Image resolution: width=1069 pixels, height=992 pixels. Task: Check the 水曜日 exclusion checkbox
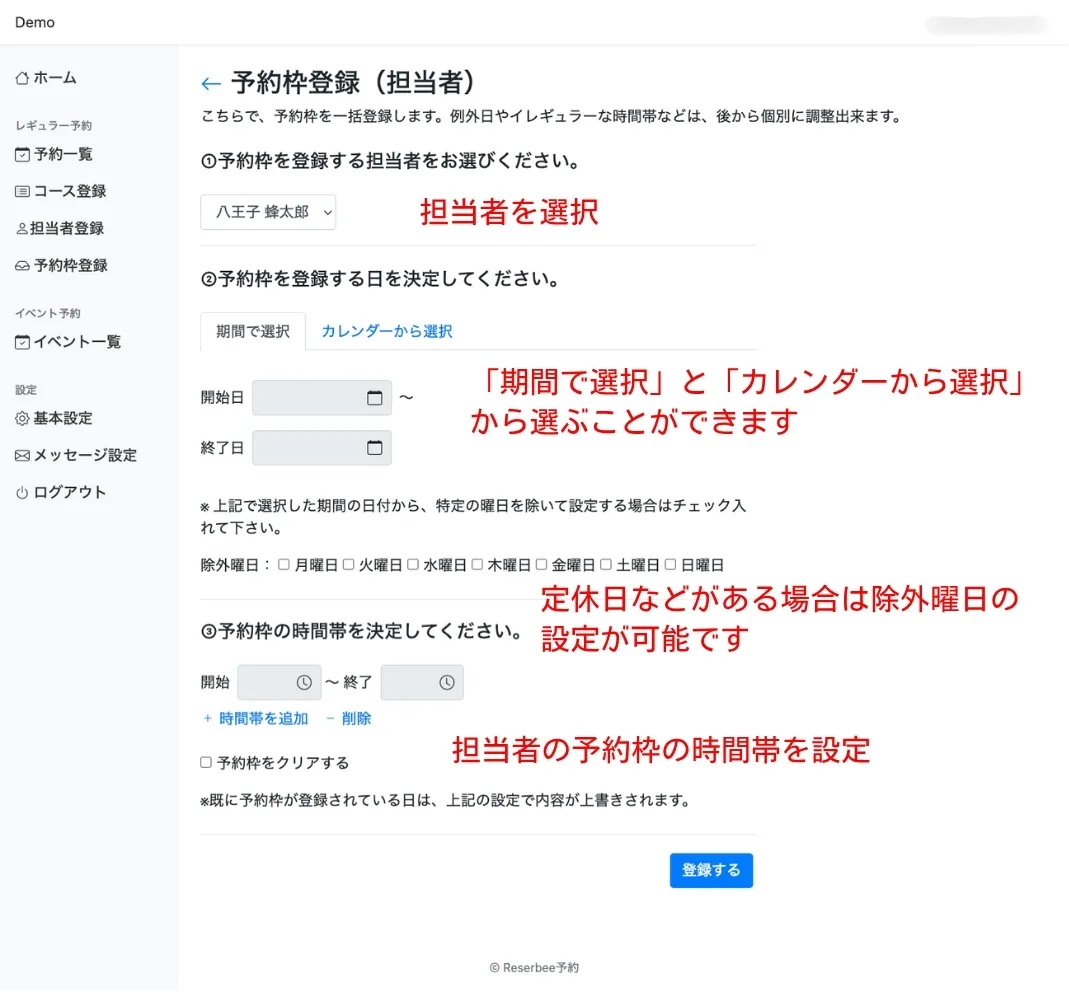(412, 564)
